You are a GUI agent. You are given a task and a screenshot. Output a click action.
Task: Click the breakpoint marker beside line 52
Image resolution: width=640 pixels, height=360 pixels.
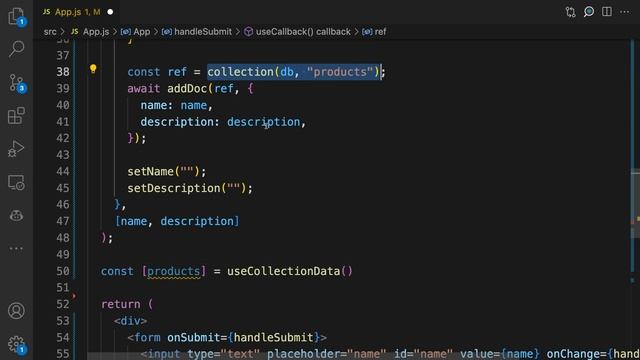tap(74, 296)
